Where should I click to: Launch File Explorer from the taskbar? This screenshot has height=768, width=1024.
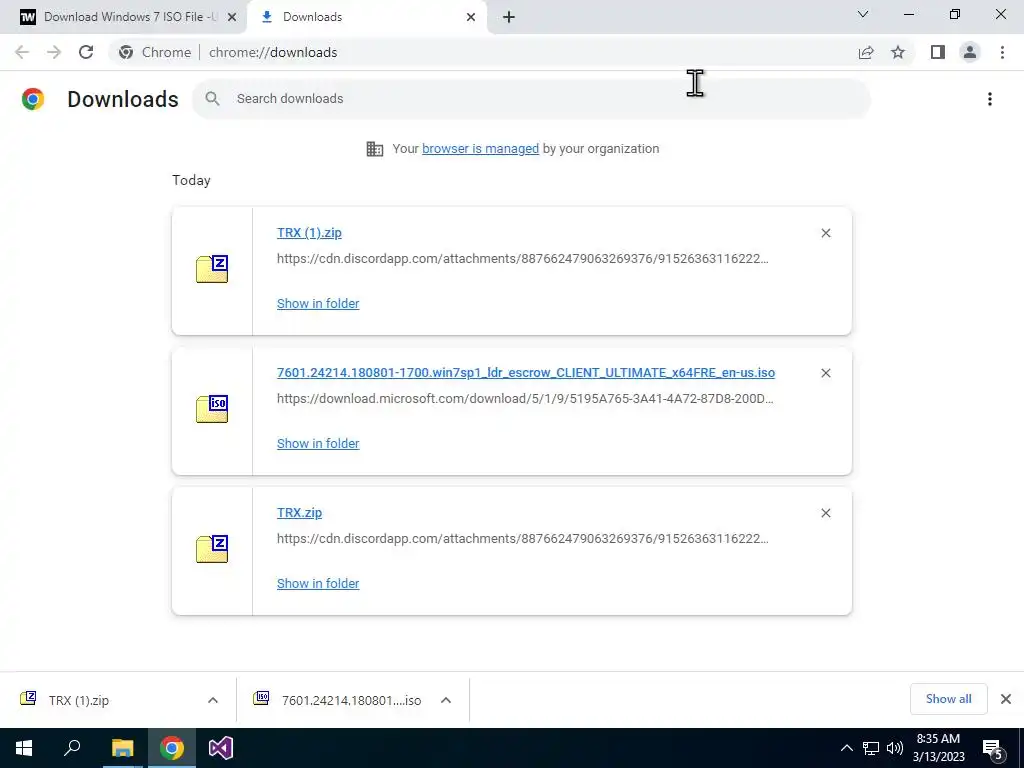[x=122, y=748]
